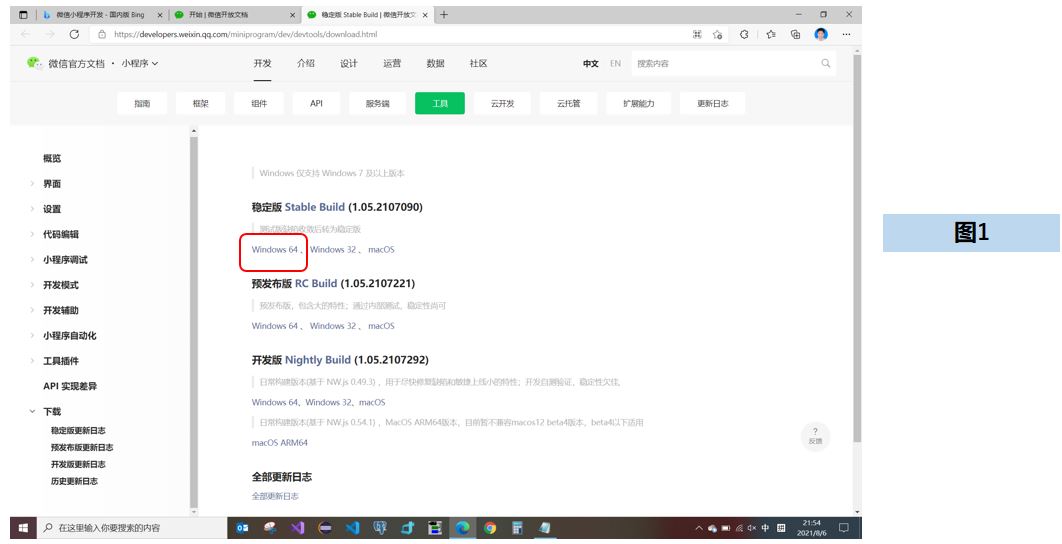Open Visual Studio purple icon in taskbar

tap(297, 528)
